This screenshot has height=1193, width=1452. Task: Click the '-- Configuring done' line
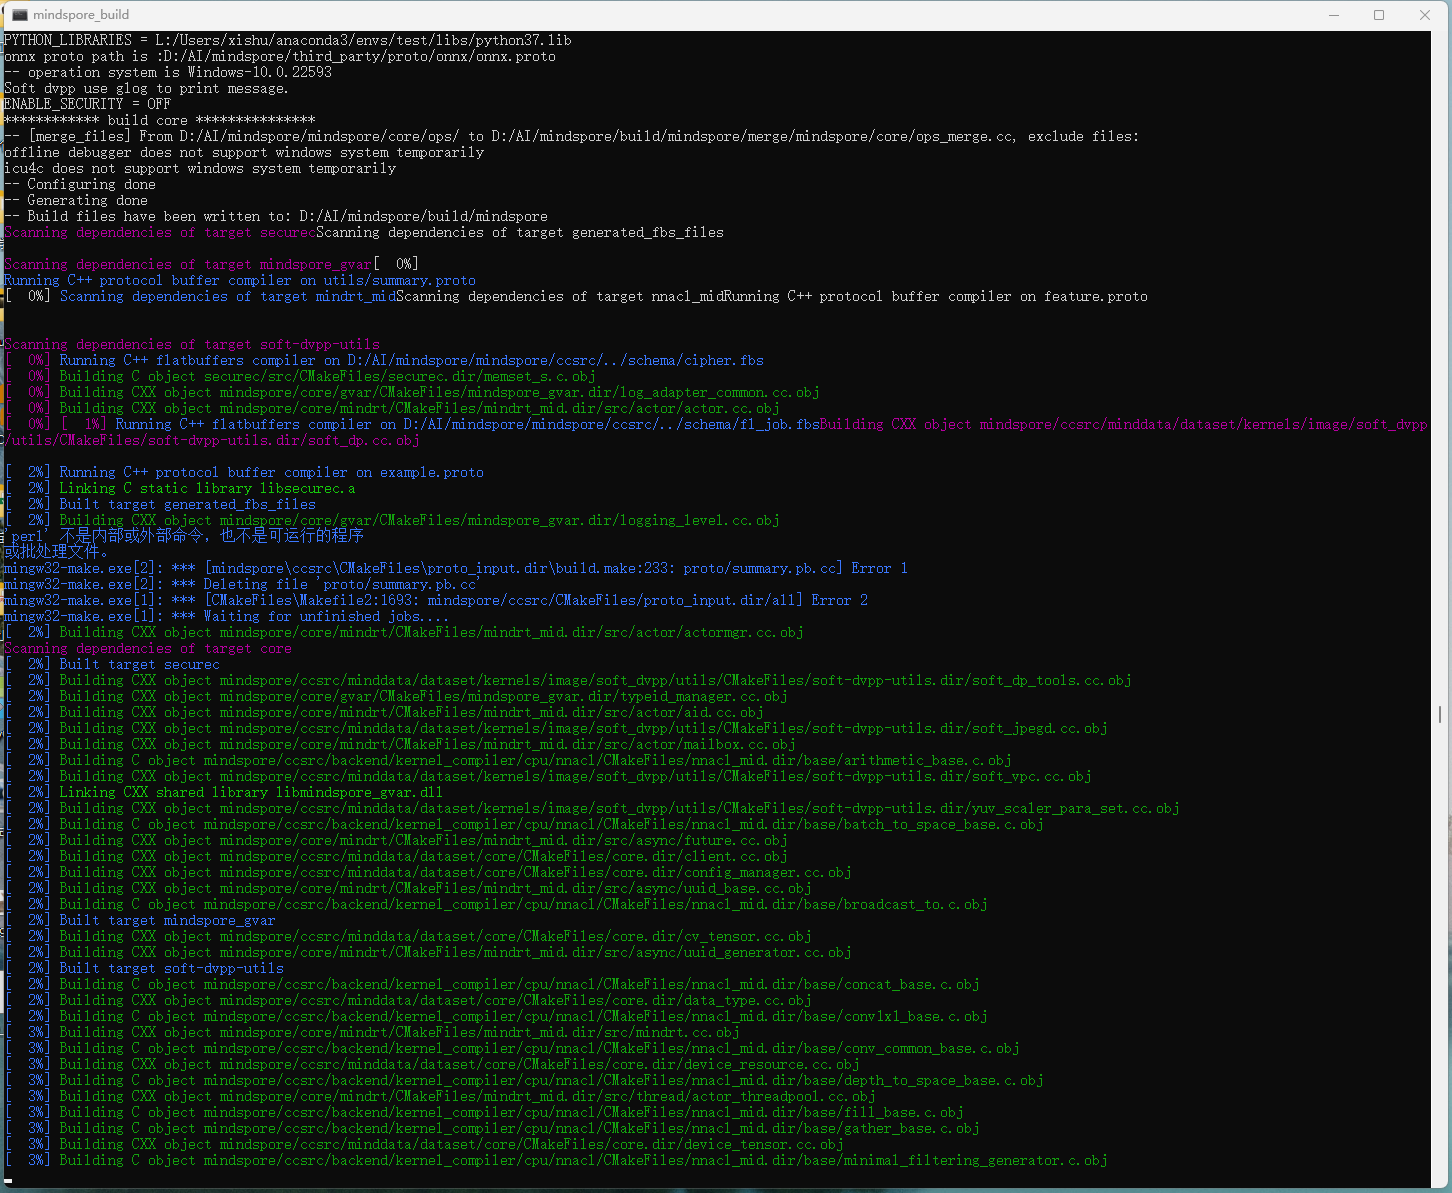(x=80, y=184)
